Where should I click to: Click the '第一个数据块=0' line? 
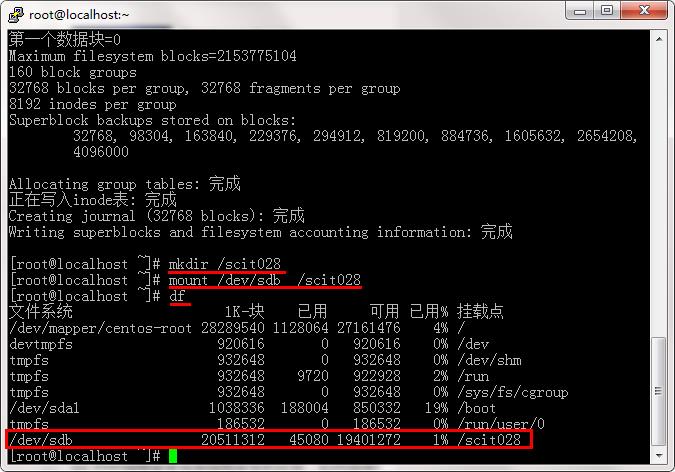65,40
